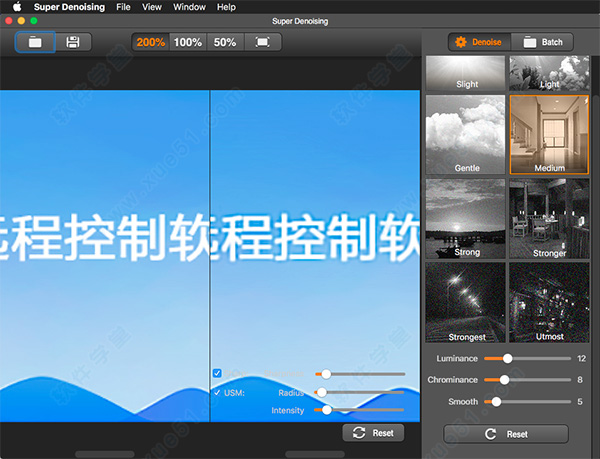Image resolution: width=600 pixels, height=459 pixels.
Task: Pick the Strongest preset thumbnail
Action: [x=465, y=302]
